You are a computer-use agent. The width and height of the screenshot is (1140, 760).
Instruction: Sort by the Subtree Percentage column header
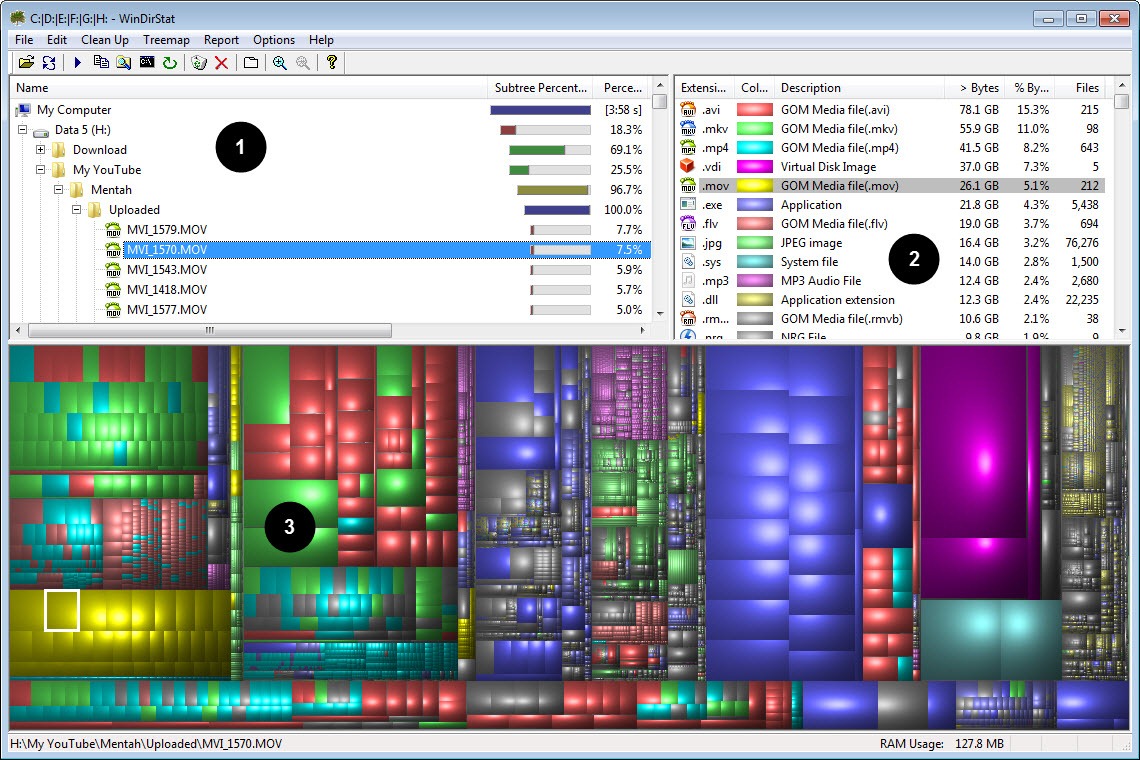click(x=540, y=88)
